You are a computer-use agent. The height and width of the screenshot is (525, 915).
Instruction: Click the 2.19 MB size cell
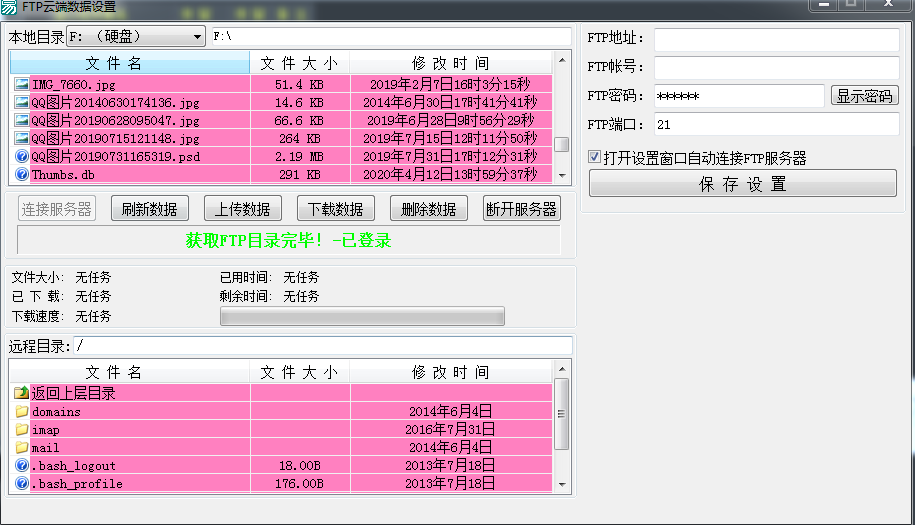299,156
